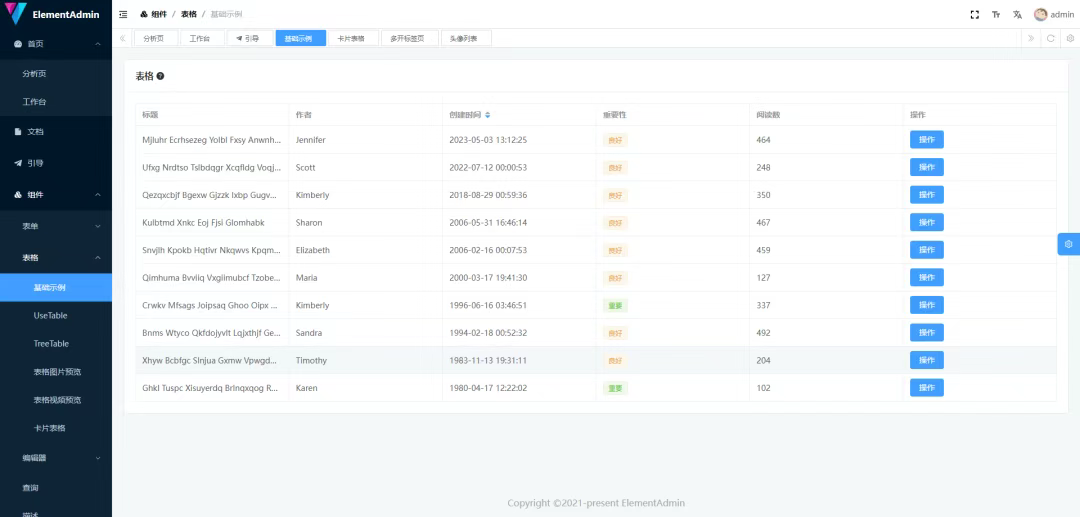Refresh the current tab page icon
Viewport: 1080px width, 517px height.
(x=1050, y=39)
